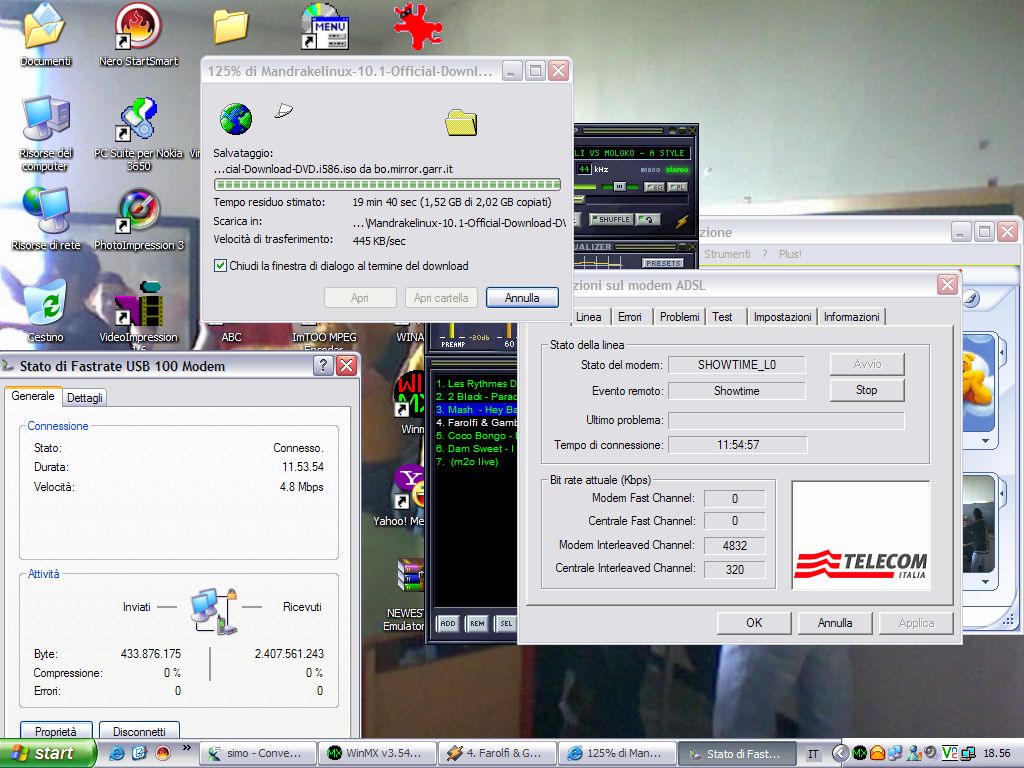Click the Stop button in ADSL dialog
Screen dimensions: 1024x768
pyautogui.click(x=867, y=390)
